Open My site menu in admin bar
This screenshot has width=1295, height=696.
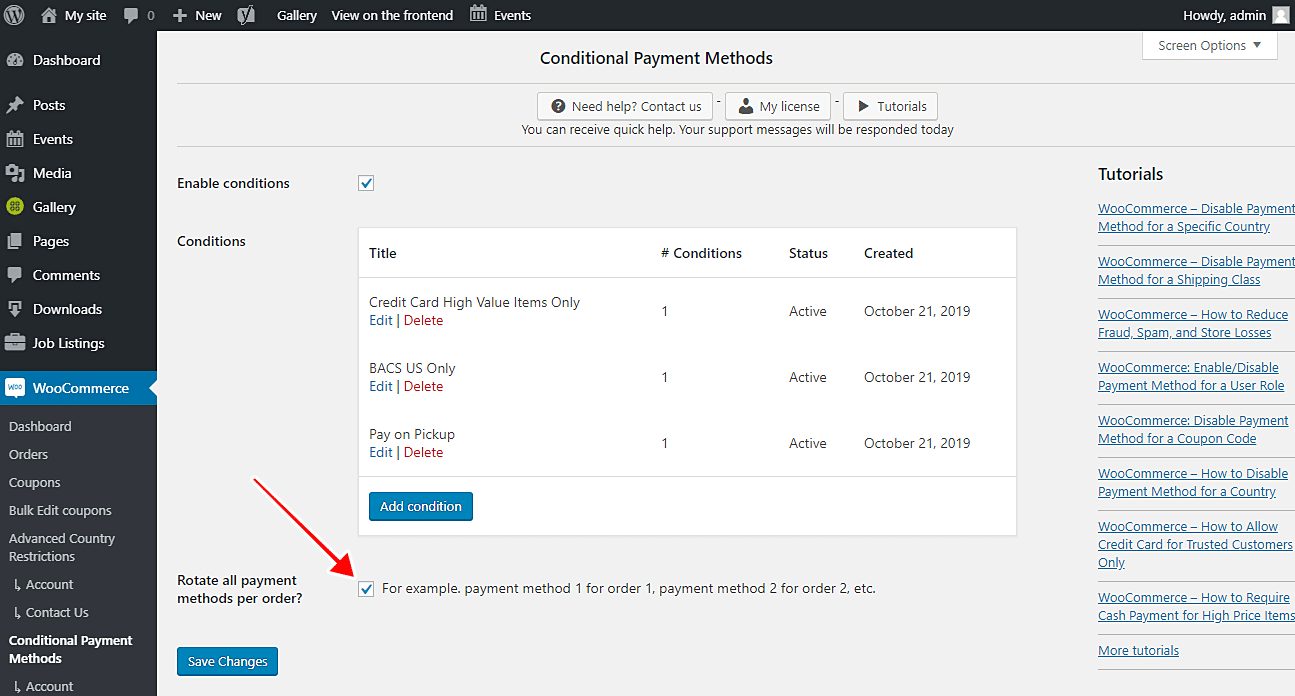point(74,15)
